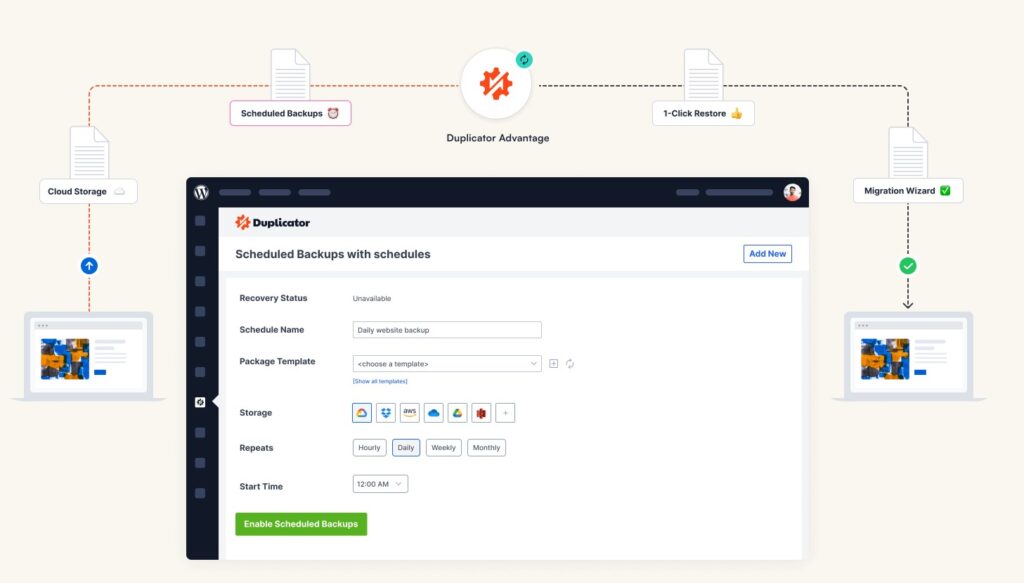Enable Monthly backup repeats
The height and width of the screenshot is (583, 1024).
click(487, 447)
